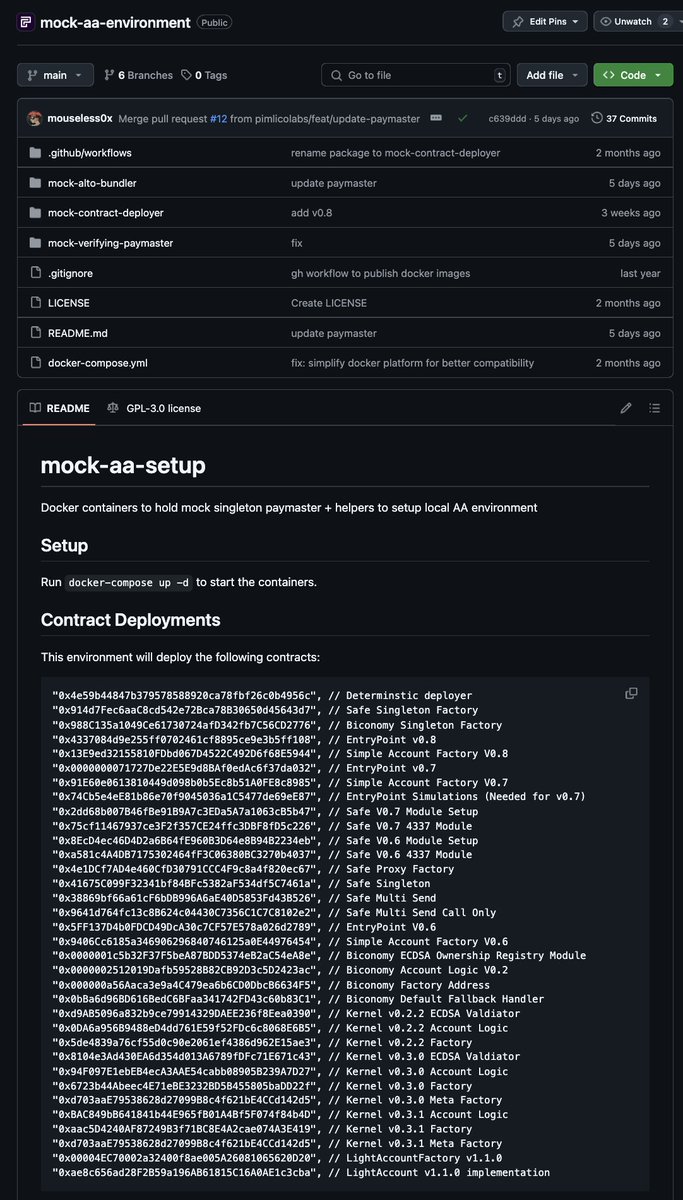View the 0 Tags link
683x1200 pixels.
(204, 75)
